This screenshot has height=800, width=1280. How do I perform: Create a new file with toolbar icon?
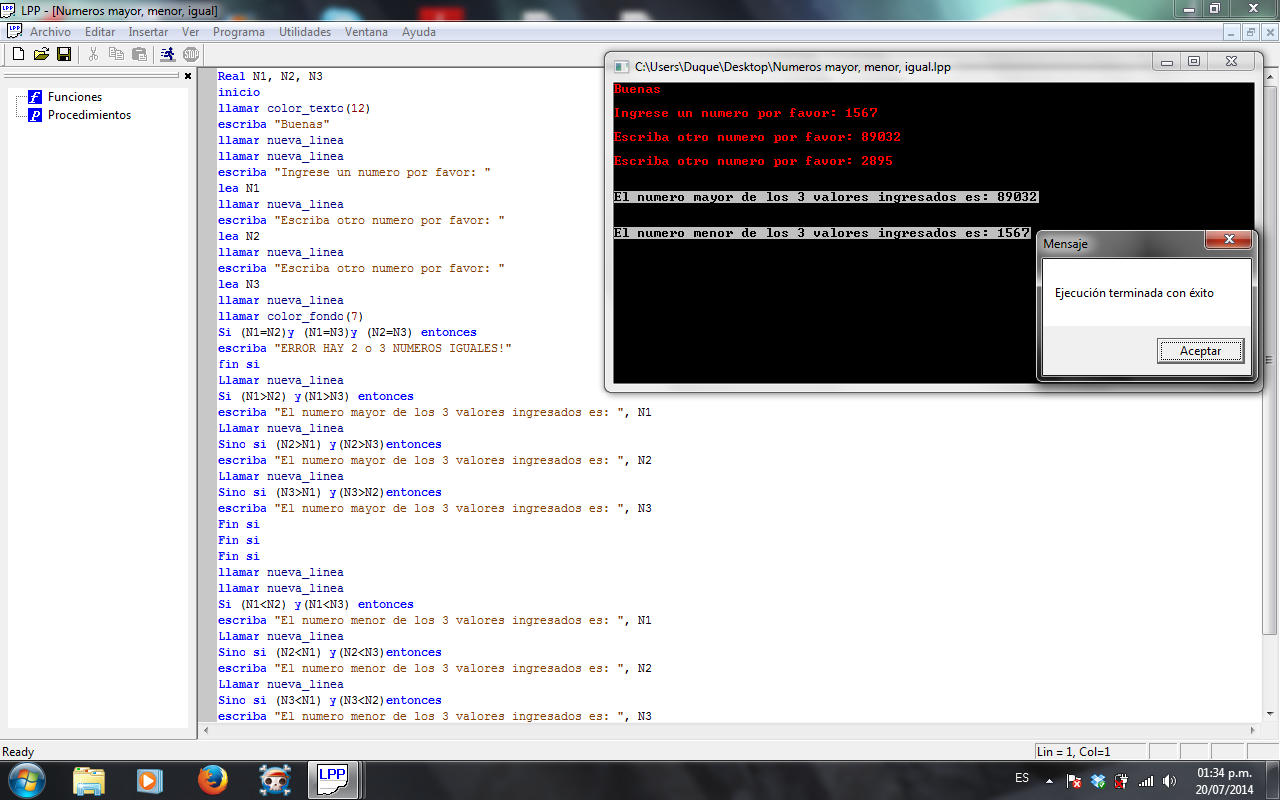pos(18,54)
